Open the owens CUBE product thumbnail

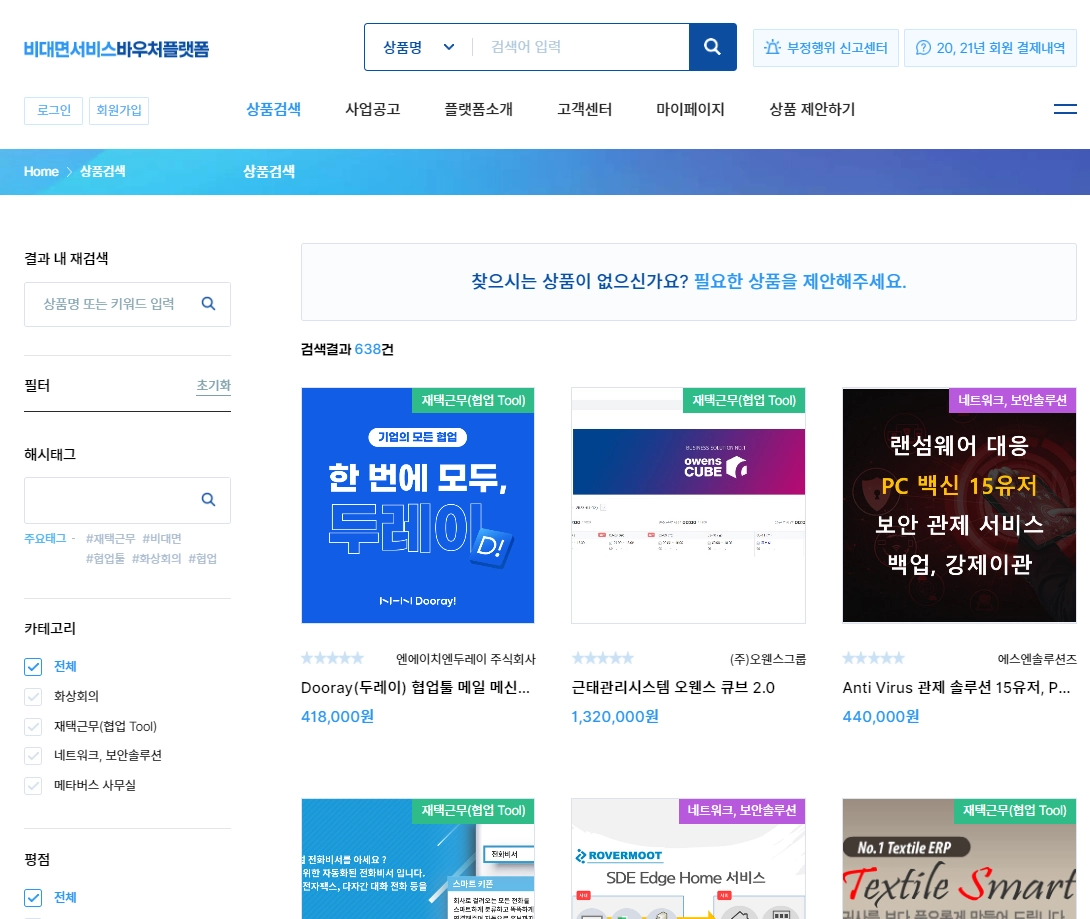688,505
